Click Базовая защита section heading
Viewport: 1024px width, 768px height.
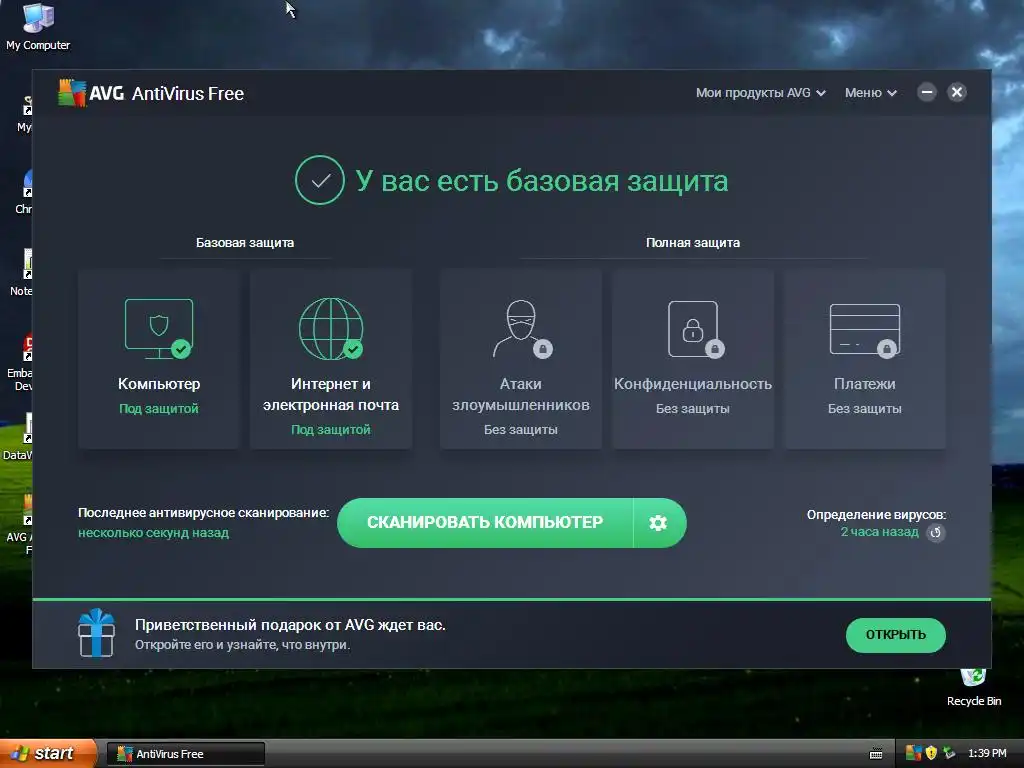coord(245,242)
